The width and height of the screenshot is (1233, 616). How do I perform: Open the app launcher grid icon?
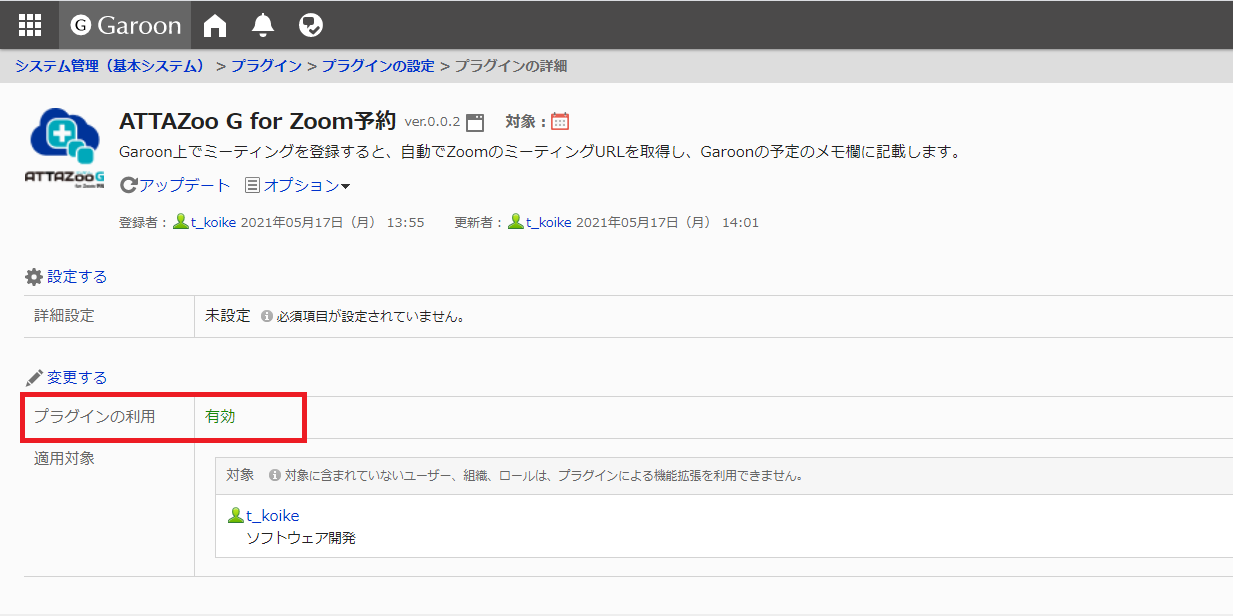[30, 25]
